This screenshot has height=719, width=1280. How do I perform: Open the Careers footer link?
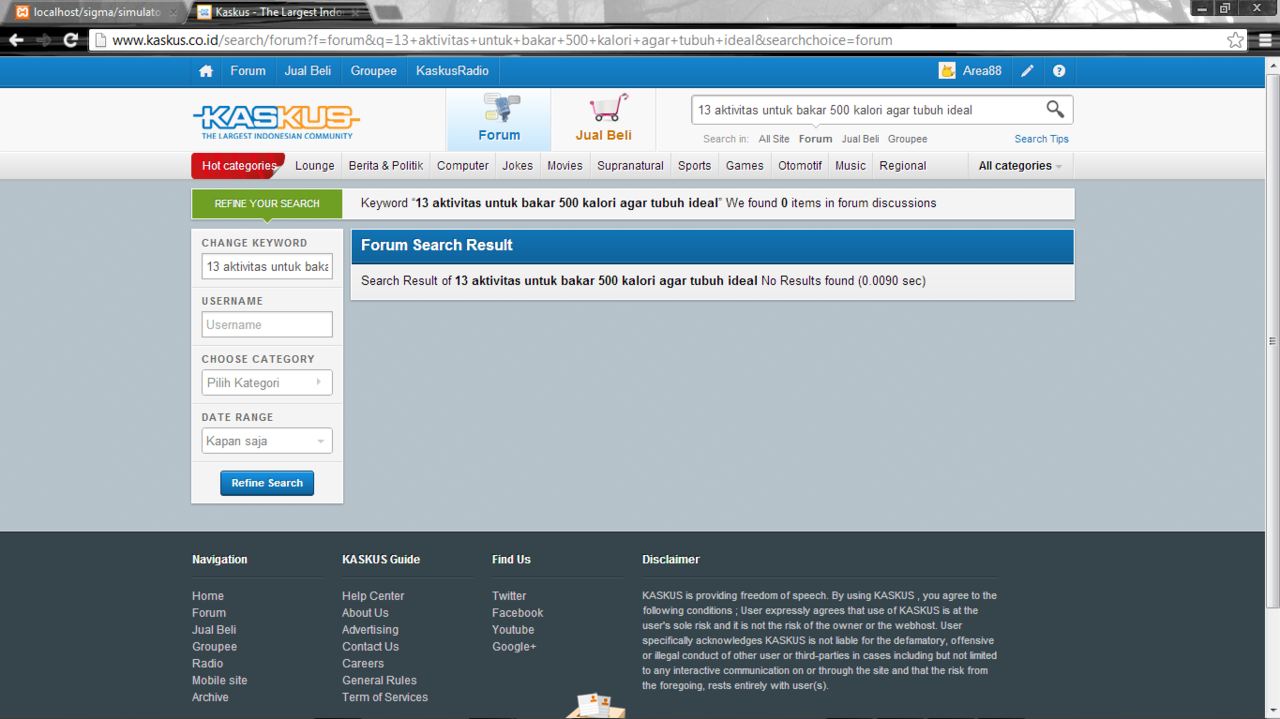coord(363,664)
